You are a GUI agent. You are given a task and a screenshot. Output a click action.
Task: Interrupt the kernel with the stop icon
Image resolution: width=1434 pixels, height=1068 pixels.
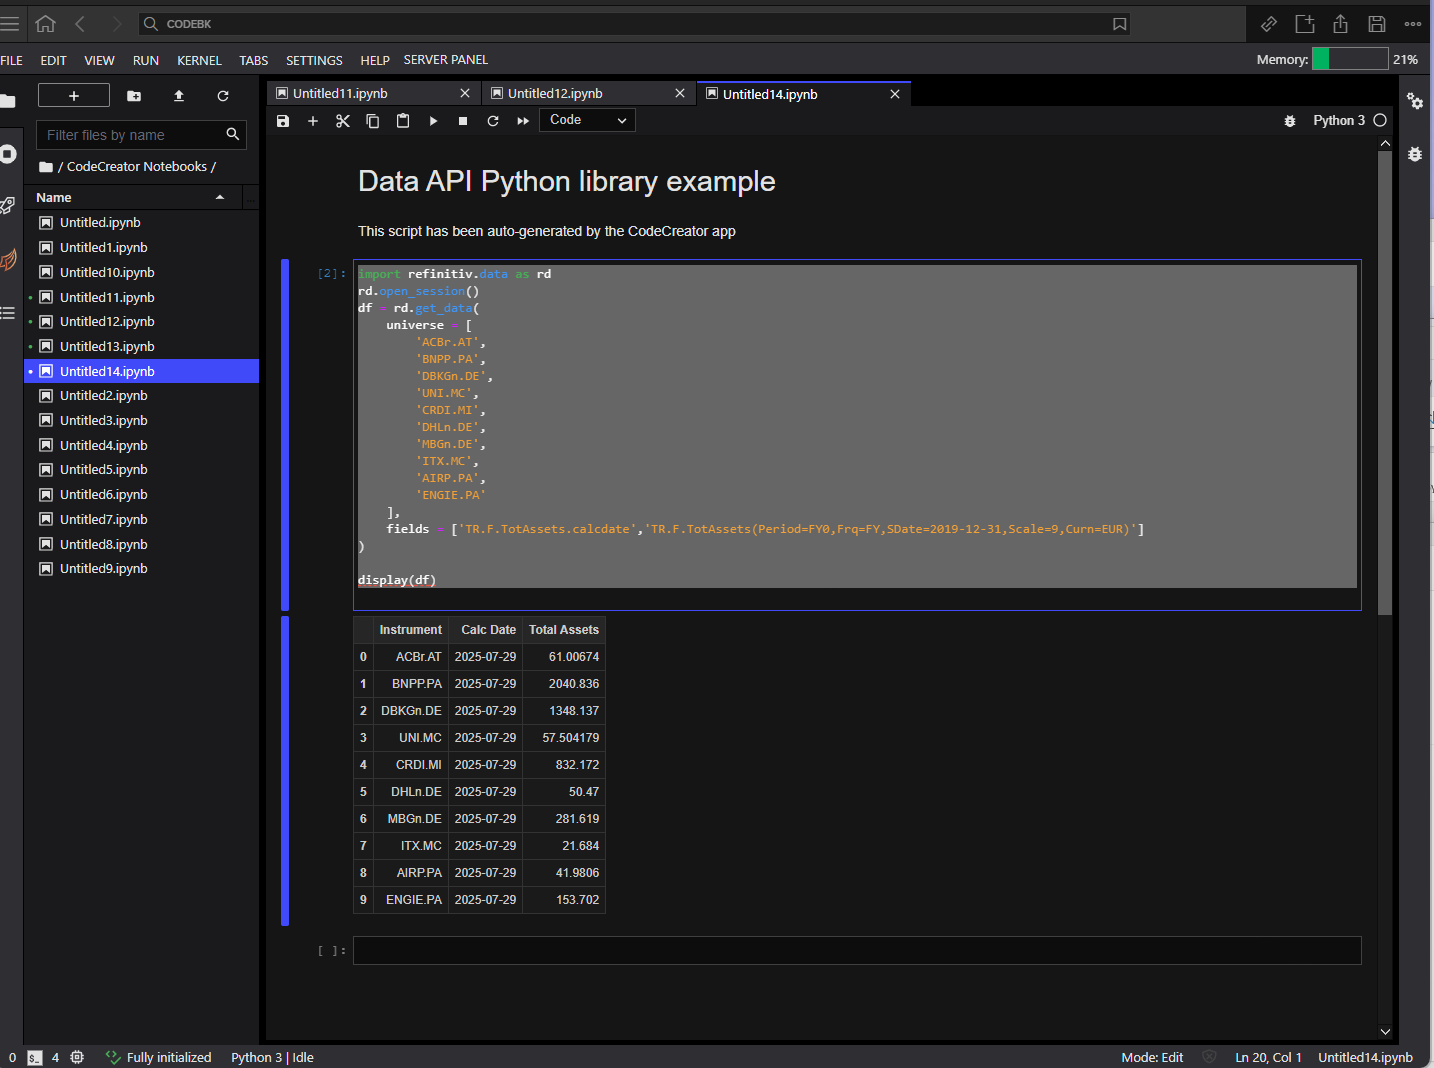pyautogui.click(x=463, y=121)
